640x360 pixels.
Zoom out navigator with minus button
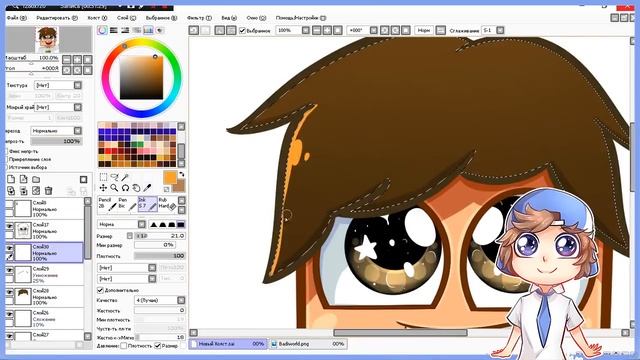click(67, 60)
